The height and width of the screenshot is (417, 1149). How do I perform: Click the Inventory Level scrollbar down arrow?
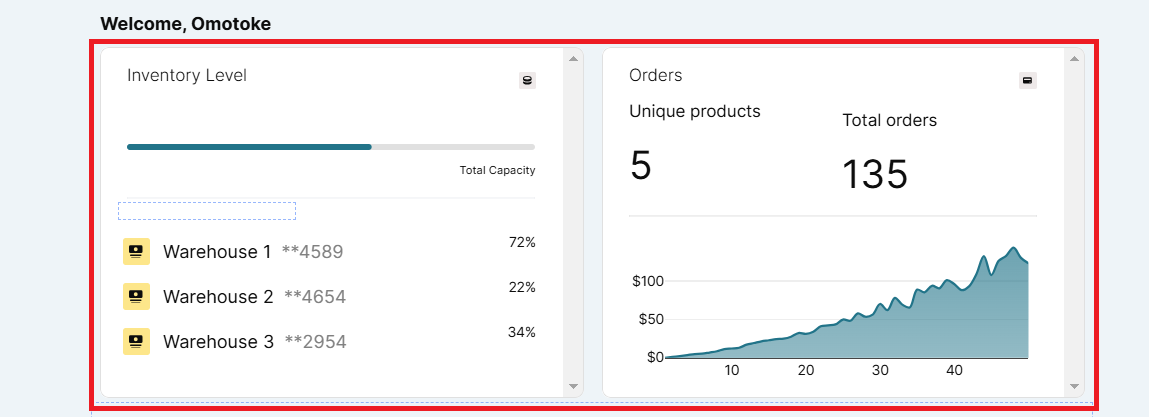tap(573, 386)
